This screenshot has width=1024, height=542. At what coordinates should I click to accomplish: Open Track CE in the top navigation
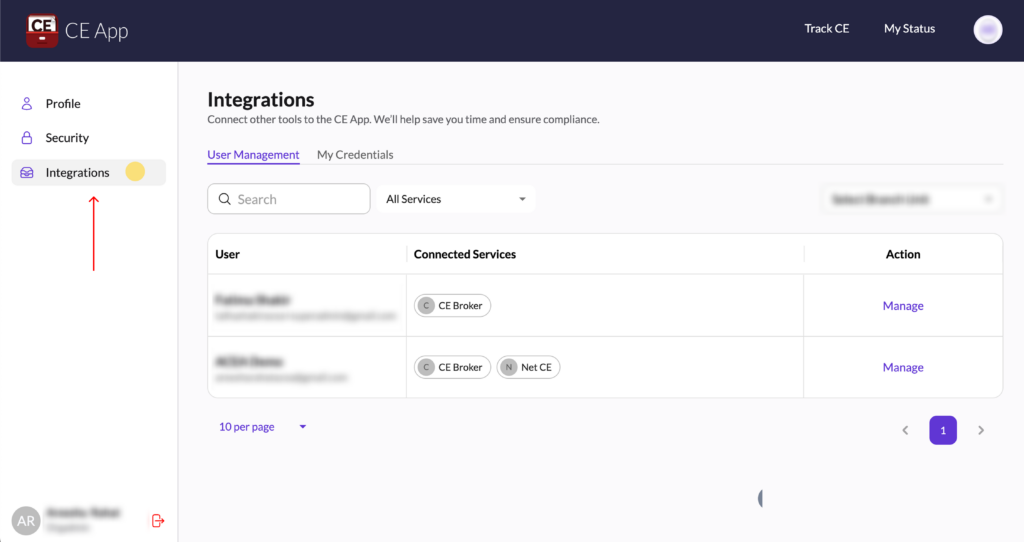click(826, 29)
